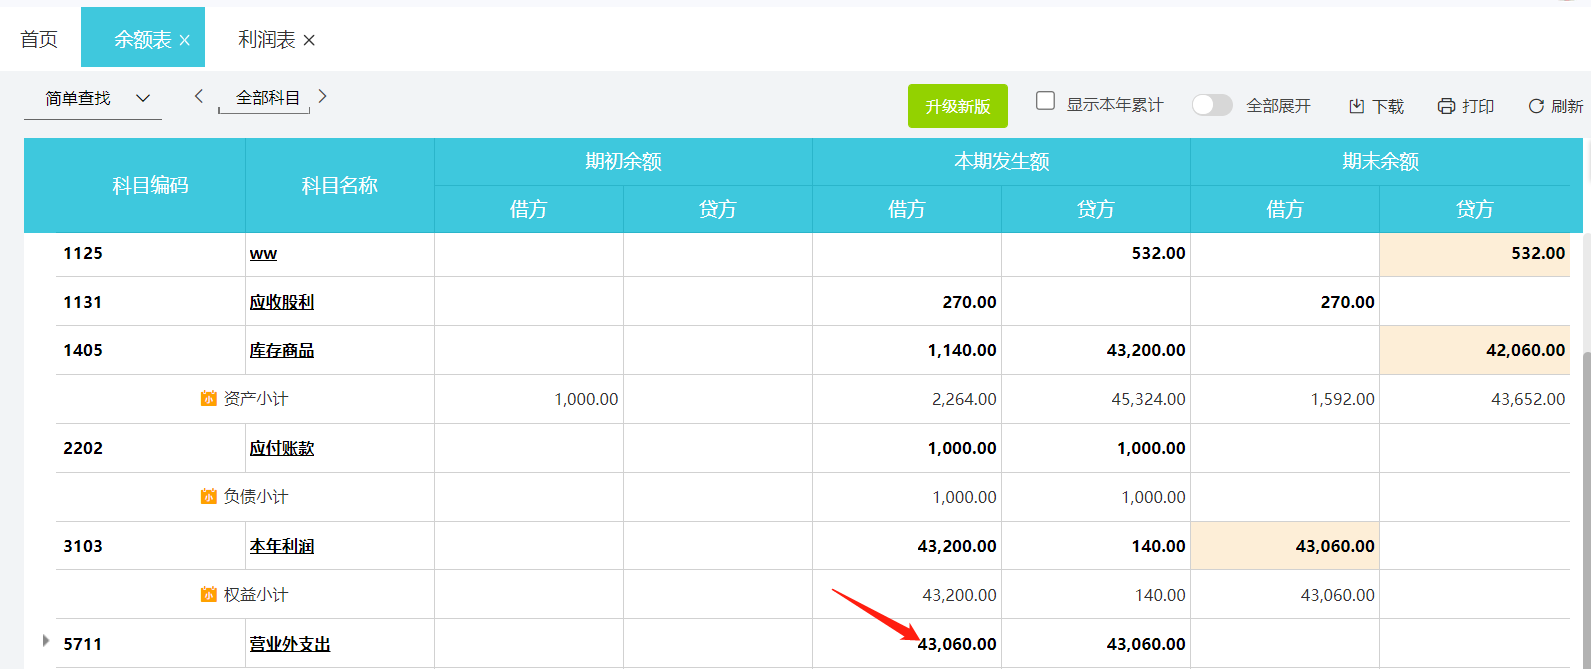The image size is (1591, 669).
Task: Expand the 5711 营业外支出 row
Action: tap(45, 640)
